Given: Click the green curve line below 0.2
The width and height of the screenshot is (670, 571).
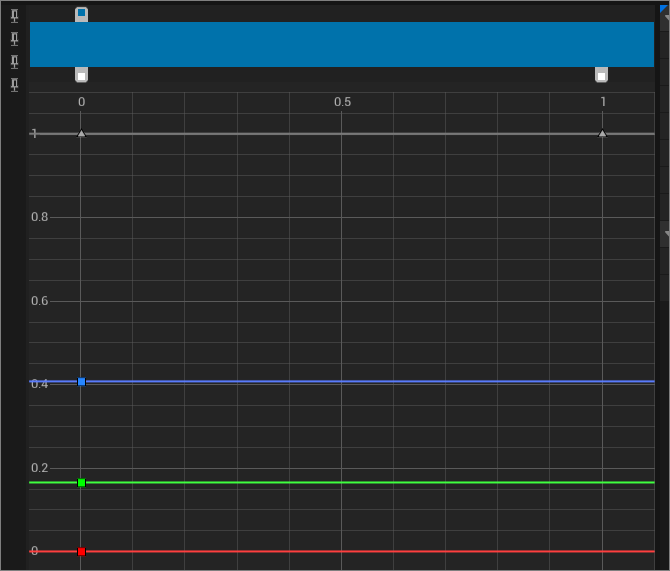Looking at the screenshot, I should (342, 483).
